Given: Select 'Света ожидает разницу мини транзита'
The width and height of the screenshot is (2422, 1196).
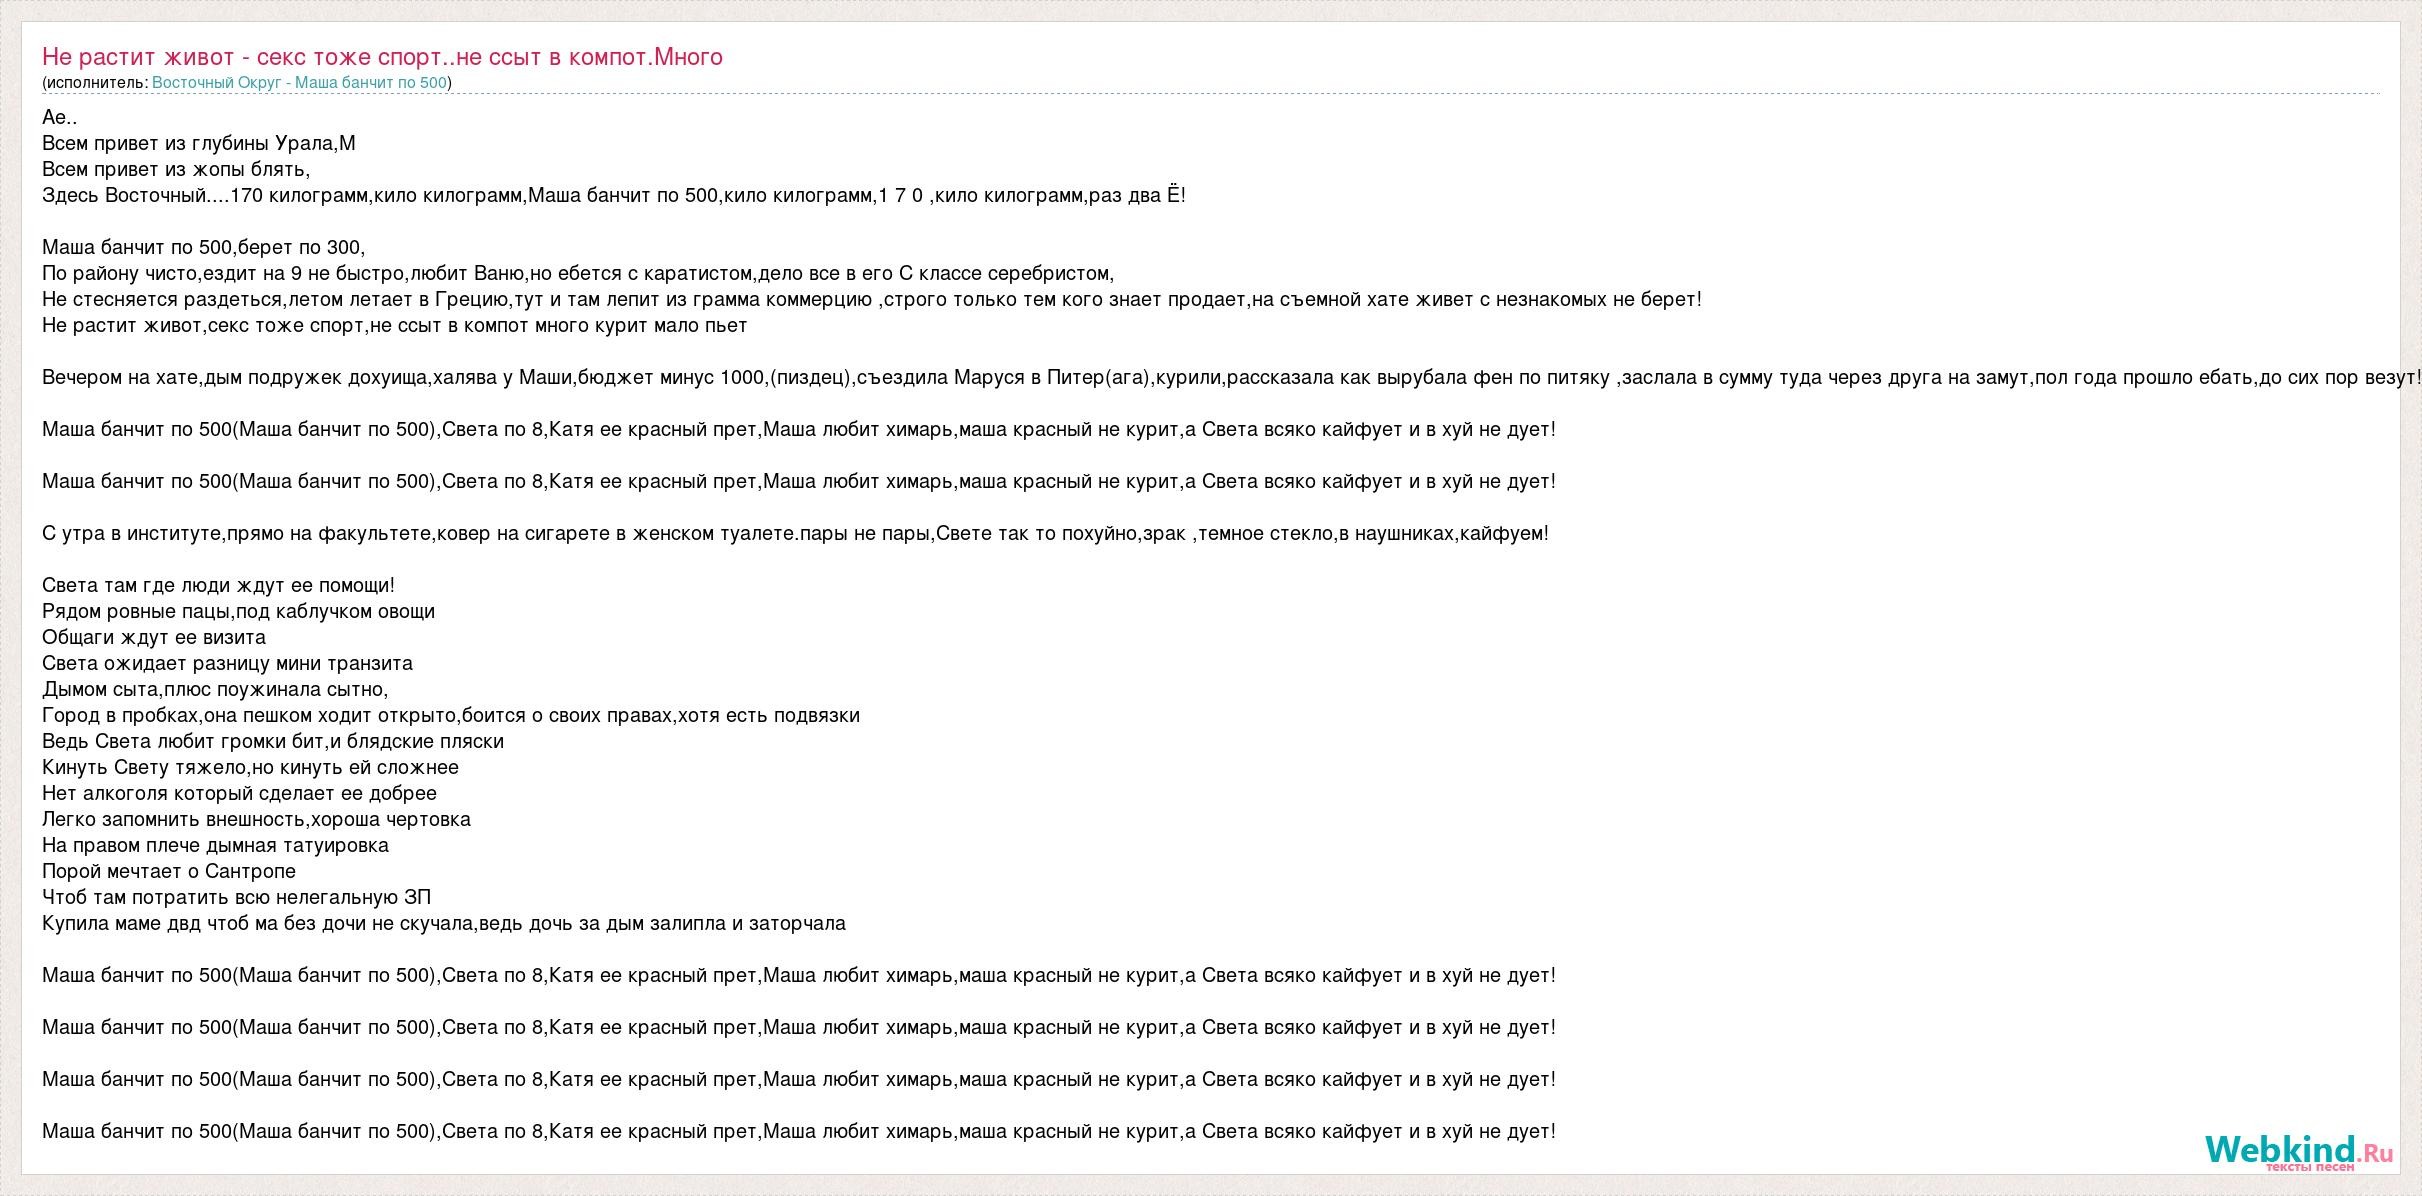Looking at the screenshot, I should coord(227,663).
